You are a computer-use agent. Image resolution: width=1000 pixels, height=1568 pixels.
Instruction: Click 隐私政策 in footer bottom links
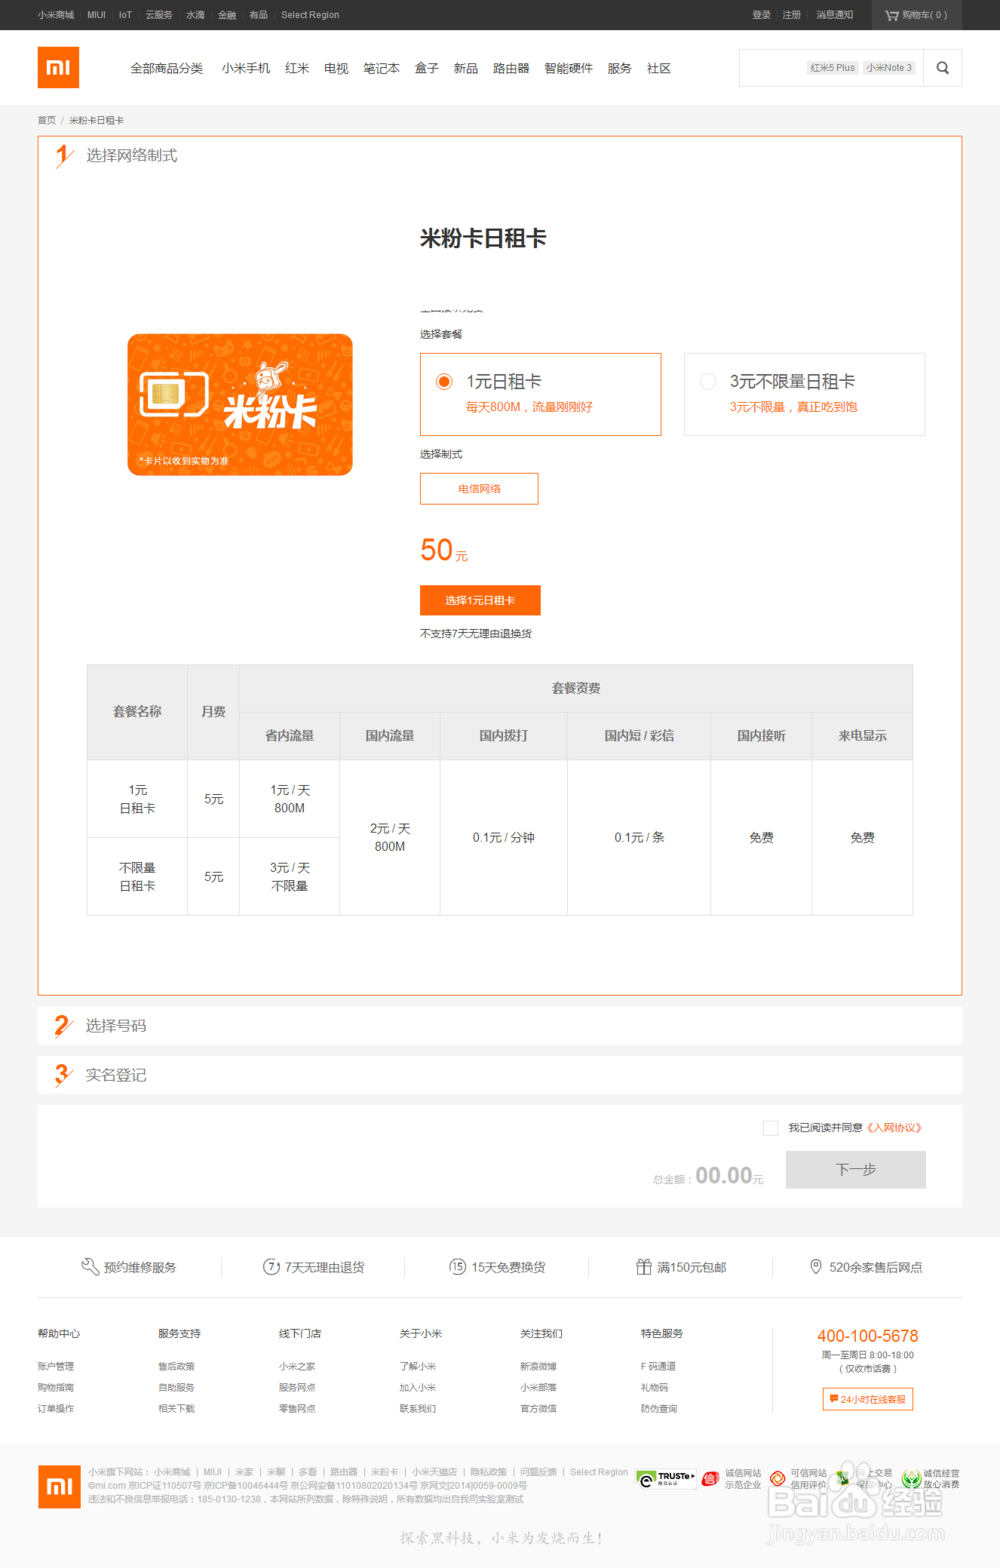tap(489, 1472)
